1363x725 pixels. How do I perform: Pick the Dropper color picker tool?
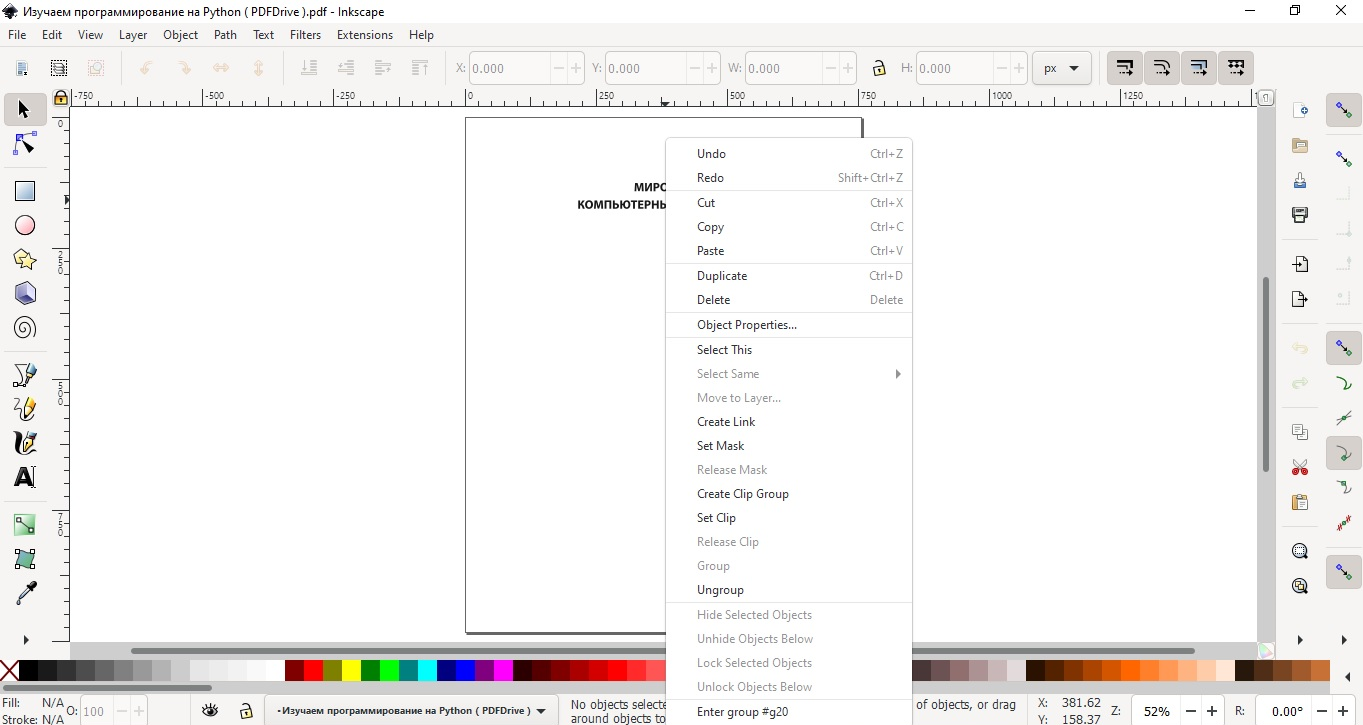click(25, 593)
